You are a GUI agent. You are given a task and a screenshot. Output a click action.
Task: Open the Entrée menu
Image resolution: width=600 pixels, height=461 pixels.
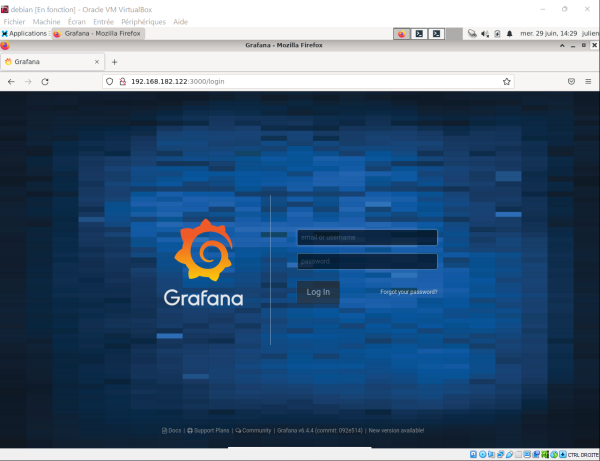pyautogui.click(x=103, y=22)
